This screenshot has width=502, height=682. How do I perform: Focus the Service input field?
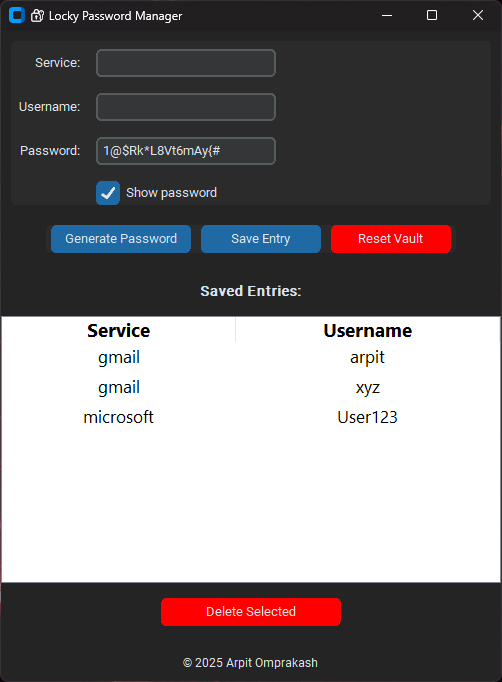186,63
